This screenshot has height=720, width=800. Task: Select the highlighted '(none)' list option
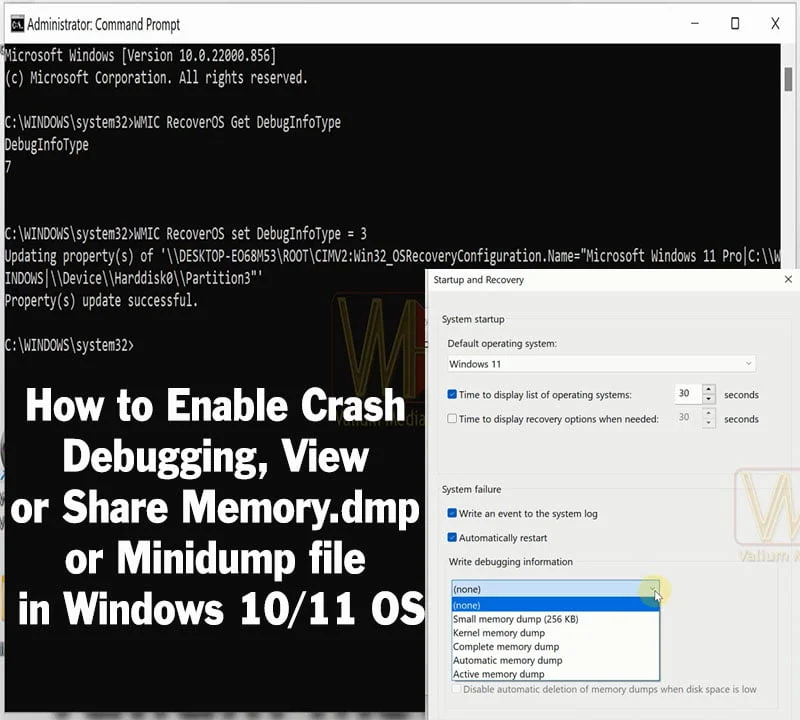[x=555, y=605]
